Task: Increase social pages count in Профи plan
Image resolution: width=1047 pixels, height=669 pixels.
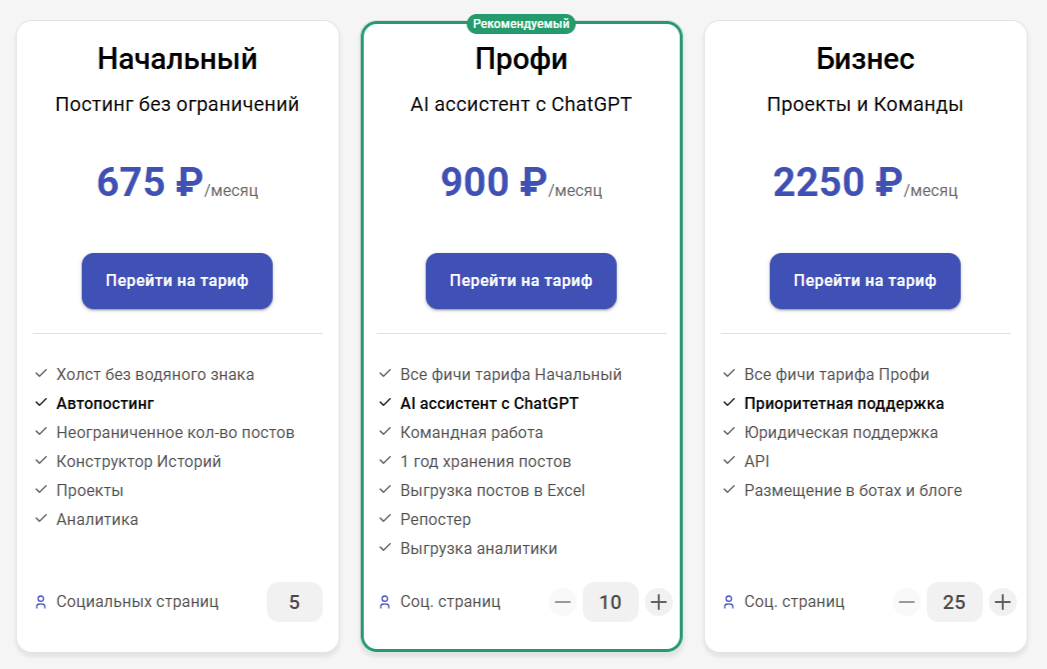Action: pyautogui.click(x=658, y=602)
